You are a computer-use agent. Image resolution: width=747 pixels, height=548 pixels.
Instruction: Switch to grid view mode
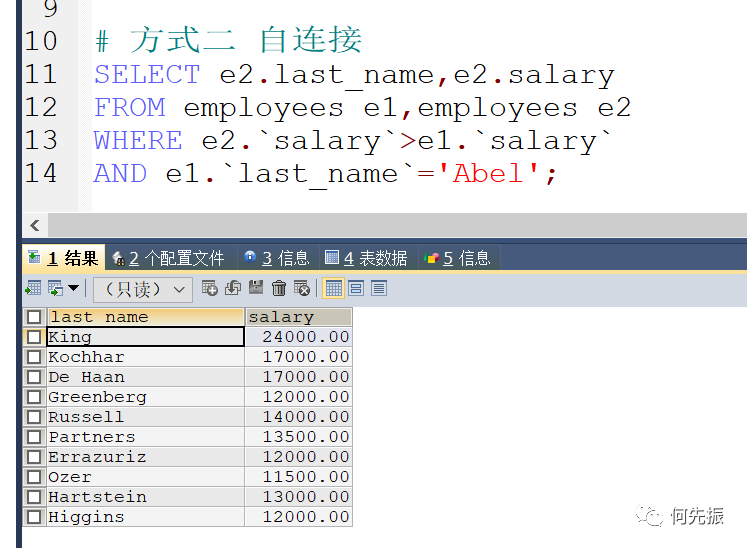coord(333,288)
